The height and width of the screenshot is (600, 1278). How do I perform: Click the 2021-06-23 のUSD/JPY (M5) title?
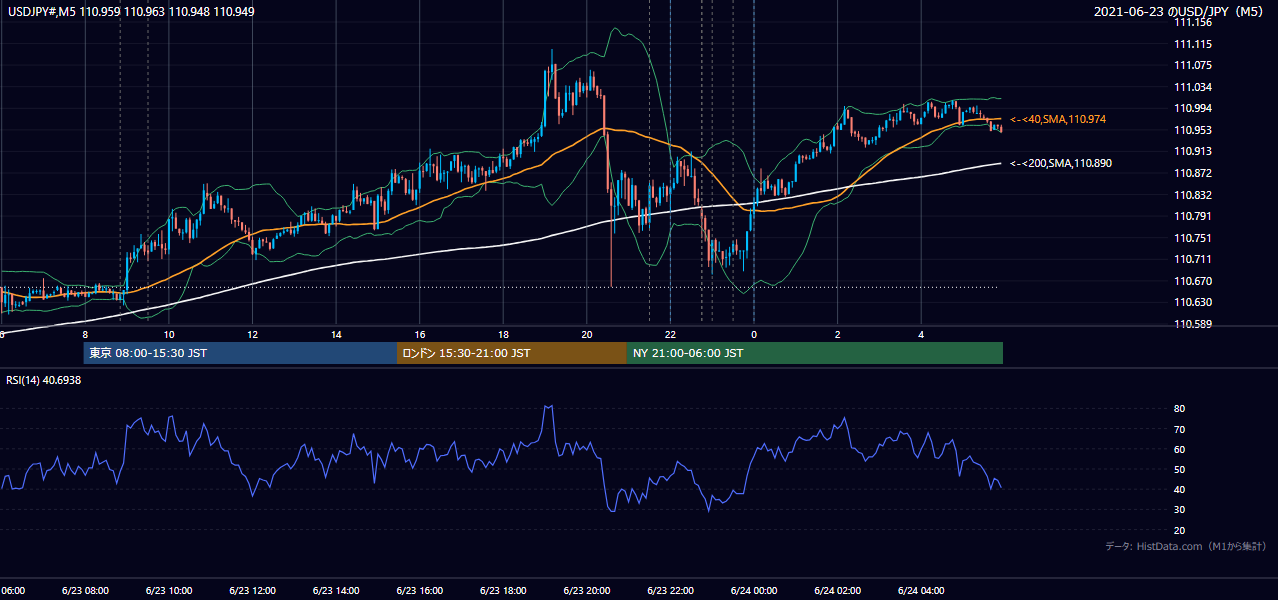click(x=1179, y=12)
